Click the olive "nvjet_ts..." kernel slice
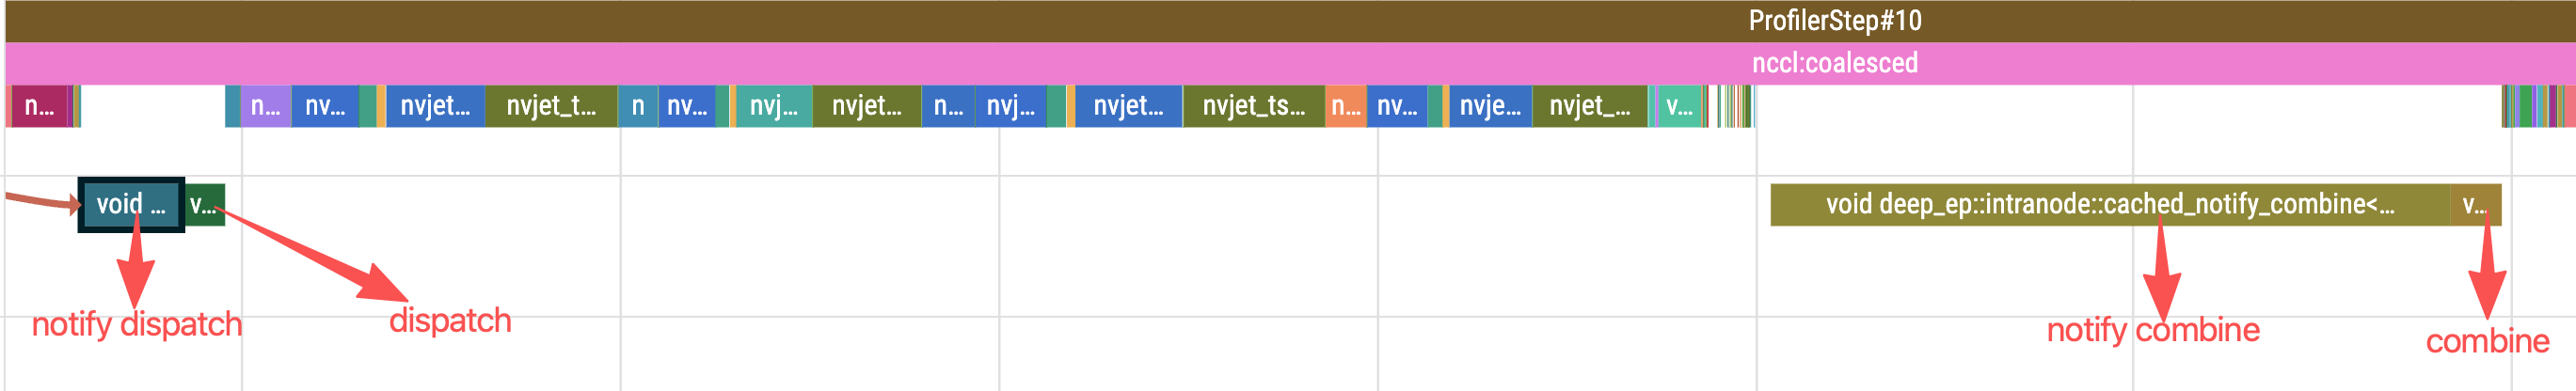Viewport: 2576px width, 391px height. click(1253, 106)
